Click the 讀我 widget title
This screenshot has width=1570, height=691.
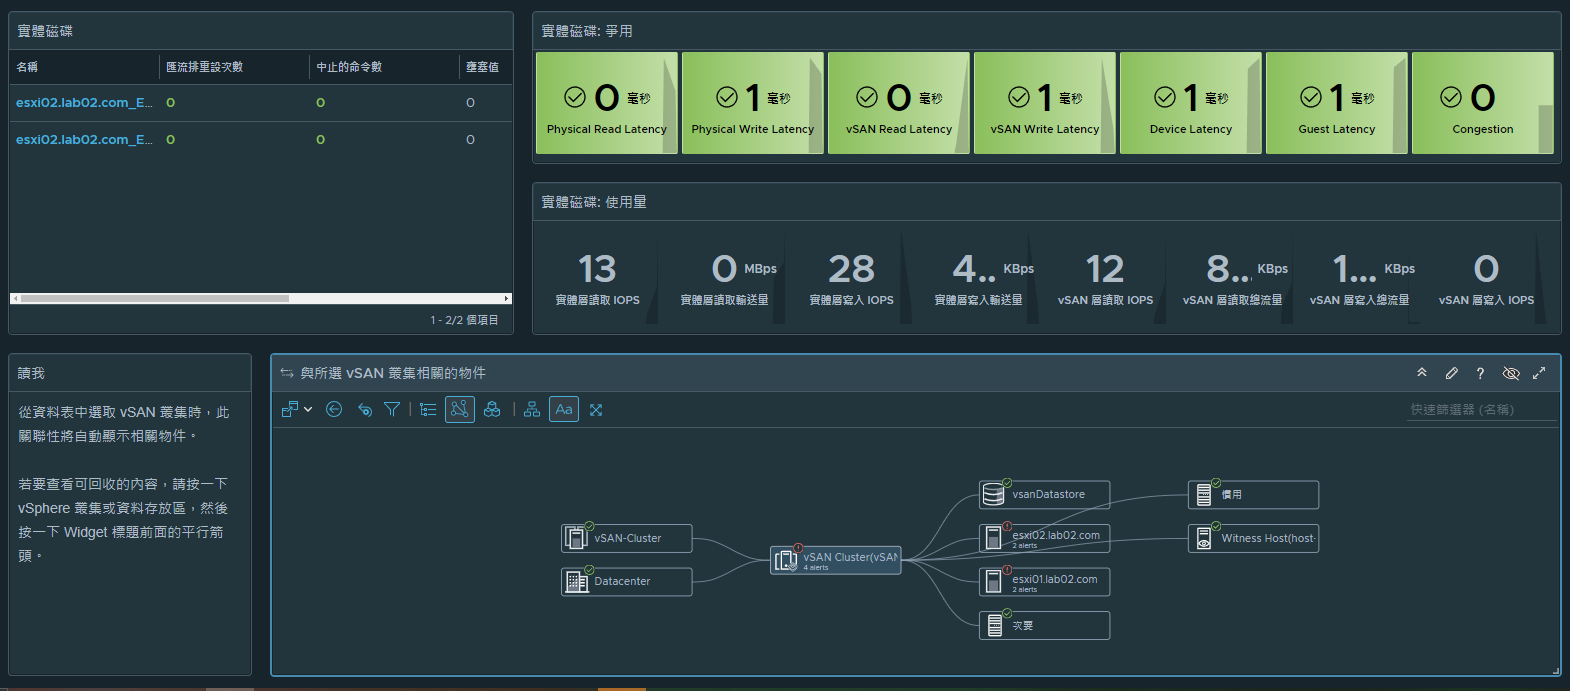[31, 373]
